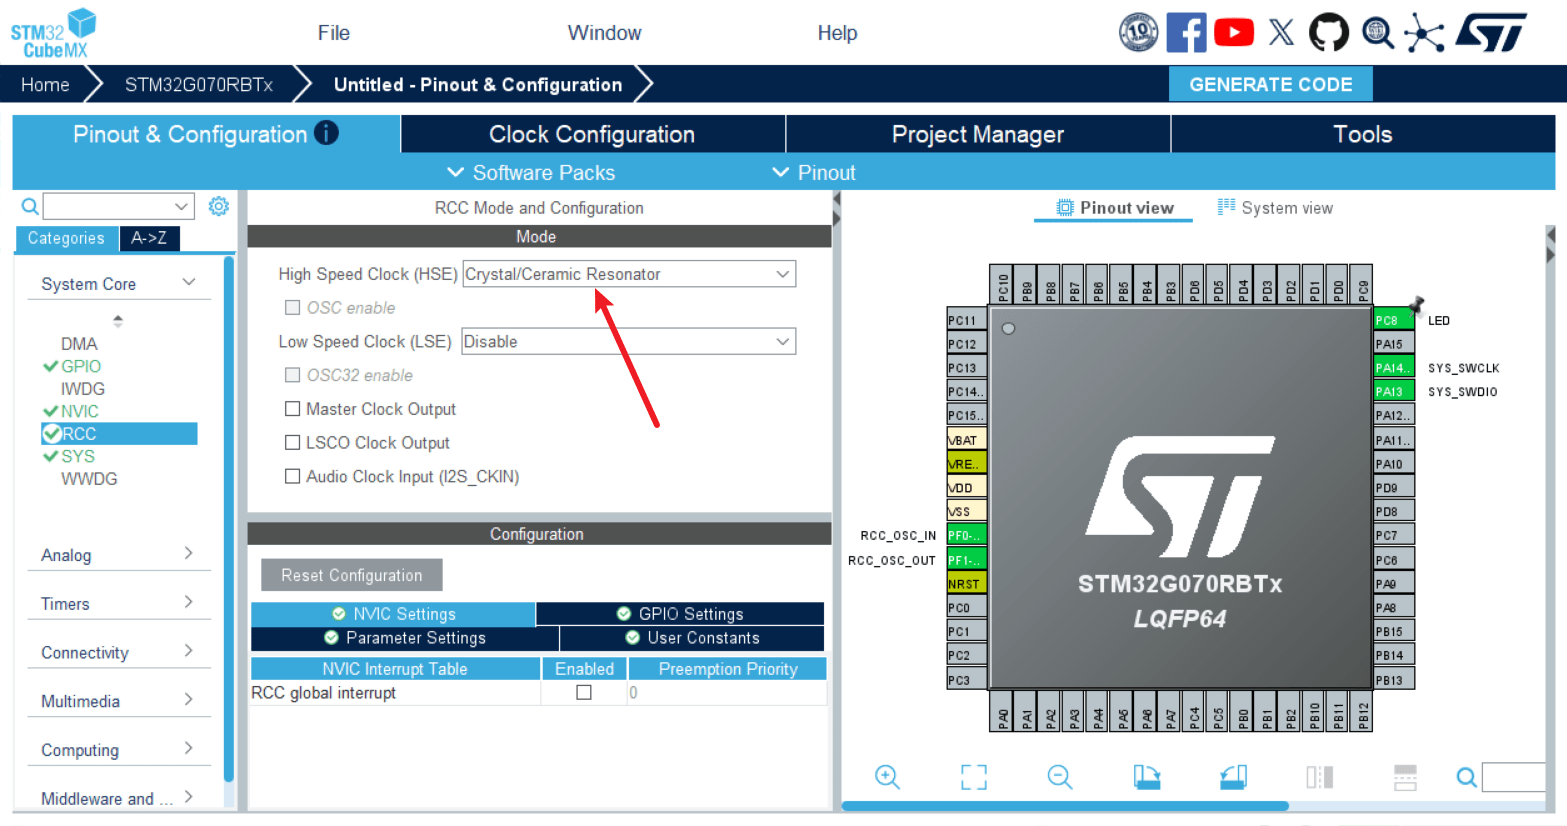Open the GPIO Settings tab
The width and height of the screenshot is (1567, 826).
(680, 614)
